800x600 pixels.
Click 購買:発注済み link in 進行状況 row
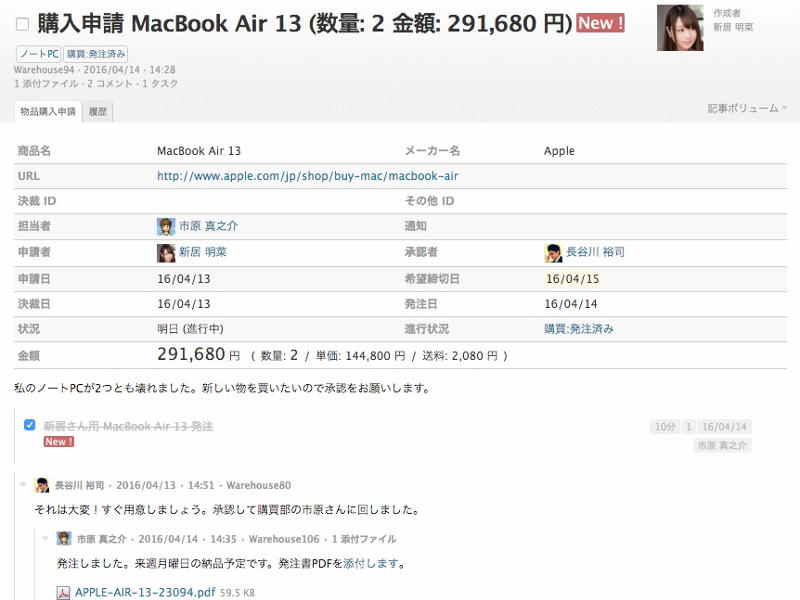[x=579, y=329]
